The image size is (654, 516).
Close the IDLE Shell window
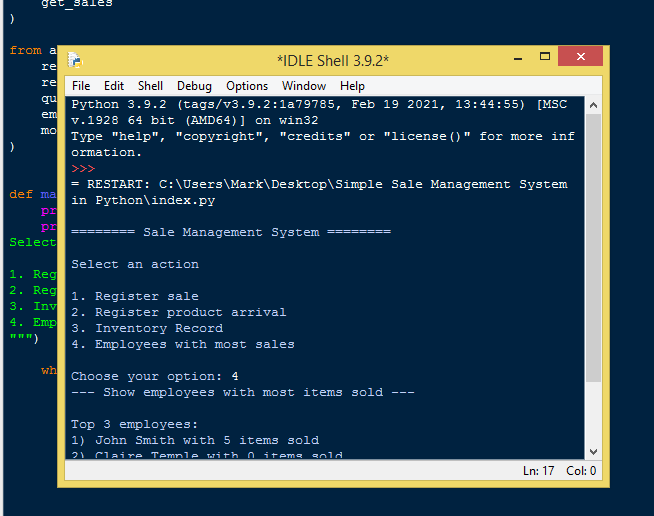click(x=580, y=57)
